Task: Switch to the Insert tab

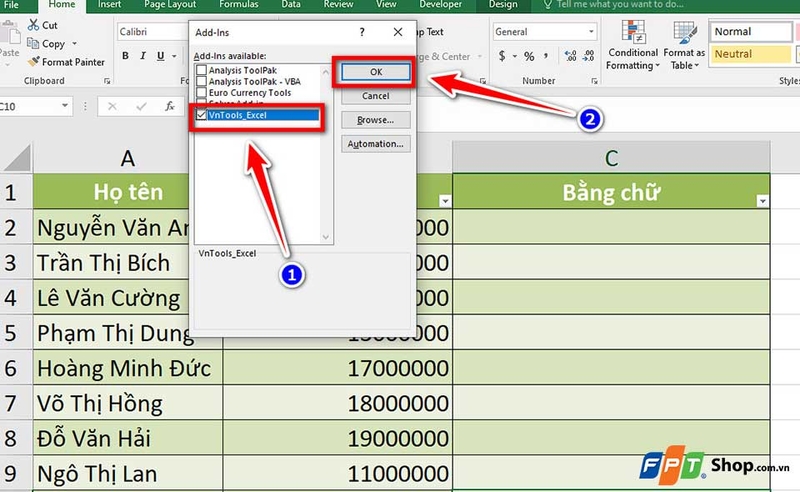Action: click(x=109, y=4)
